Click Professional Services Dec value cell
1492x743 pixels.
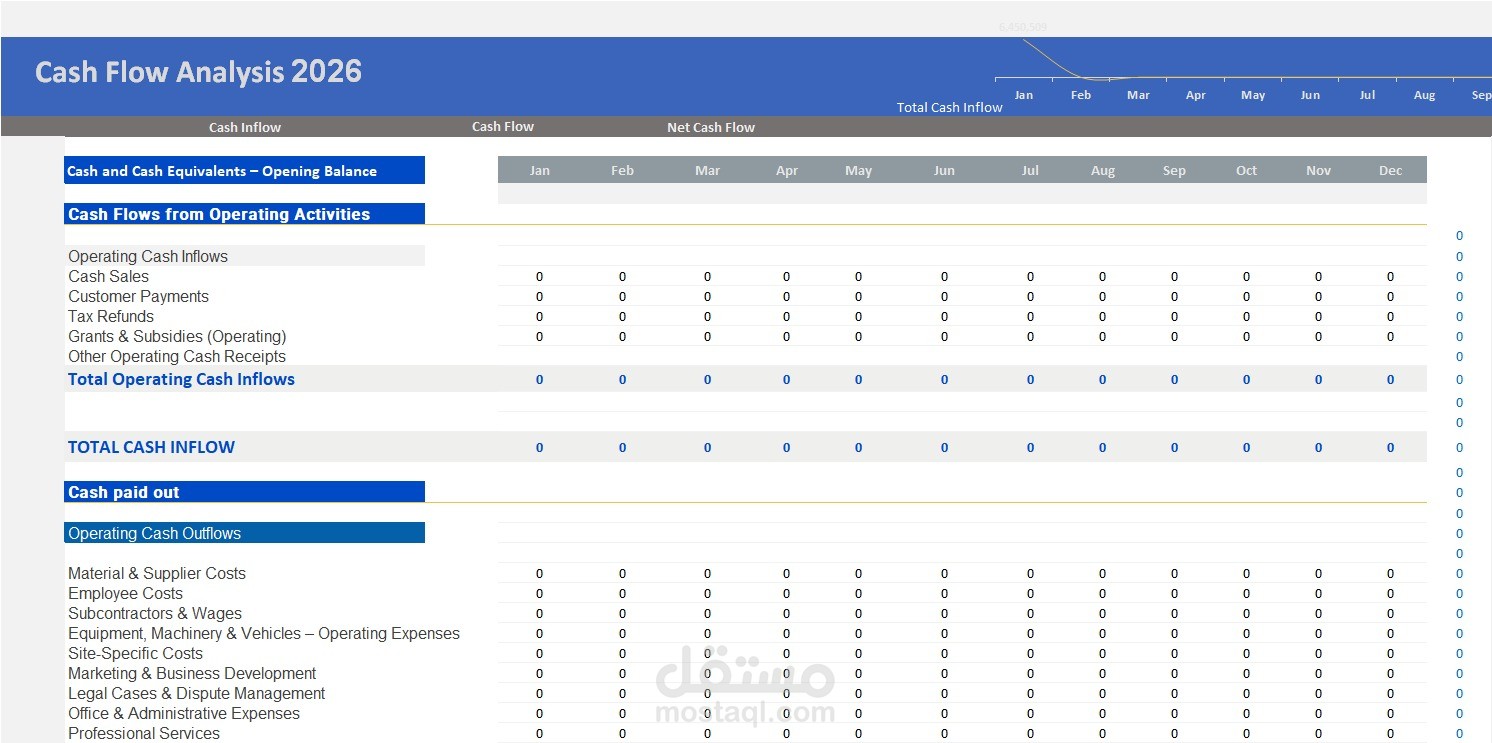[1390, 733]
